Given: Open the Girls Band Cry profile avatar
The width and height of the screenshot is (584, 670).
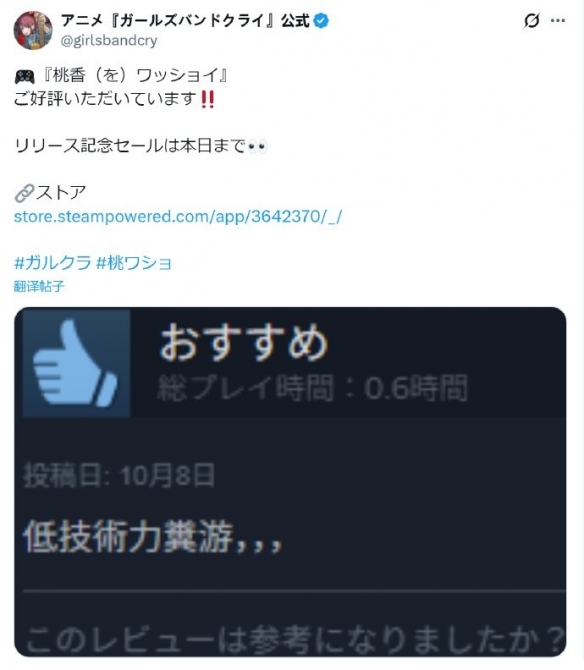Looking at the screenshot, I should click(x=33, y=30).
